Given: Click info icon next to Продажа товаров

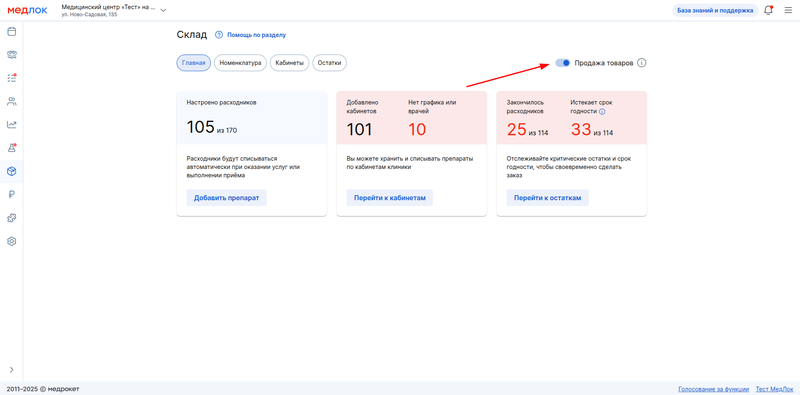Looking at the screenshot, I should click(x=642, y=63).
